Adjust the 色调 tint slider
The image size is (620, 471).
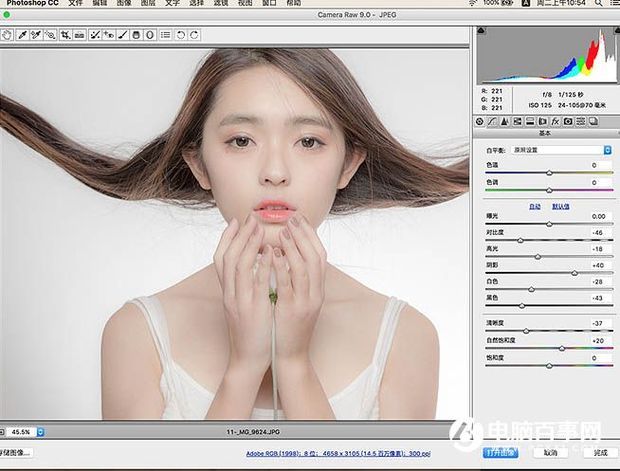[549, 190]
